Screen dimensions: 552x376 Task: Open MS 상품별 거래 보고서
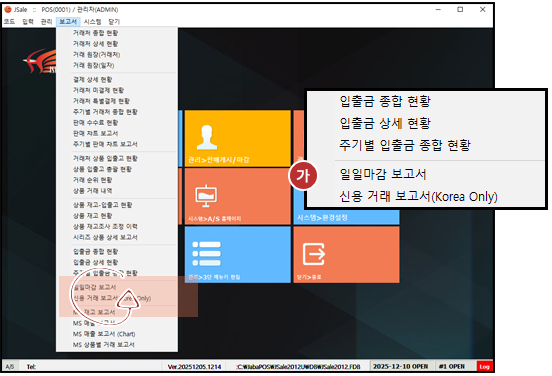click(104, 345)
